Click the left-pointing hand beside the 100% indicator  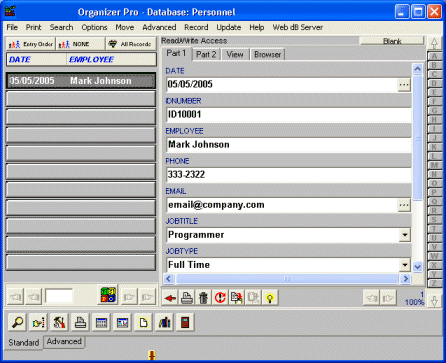pos(371,298)
